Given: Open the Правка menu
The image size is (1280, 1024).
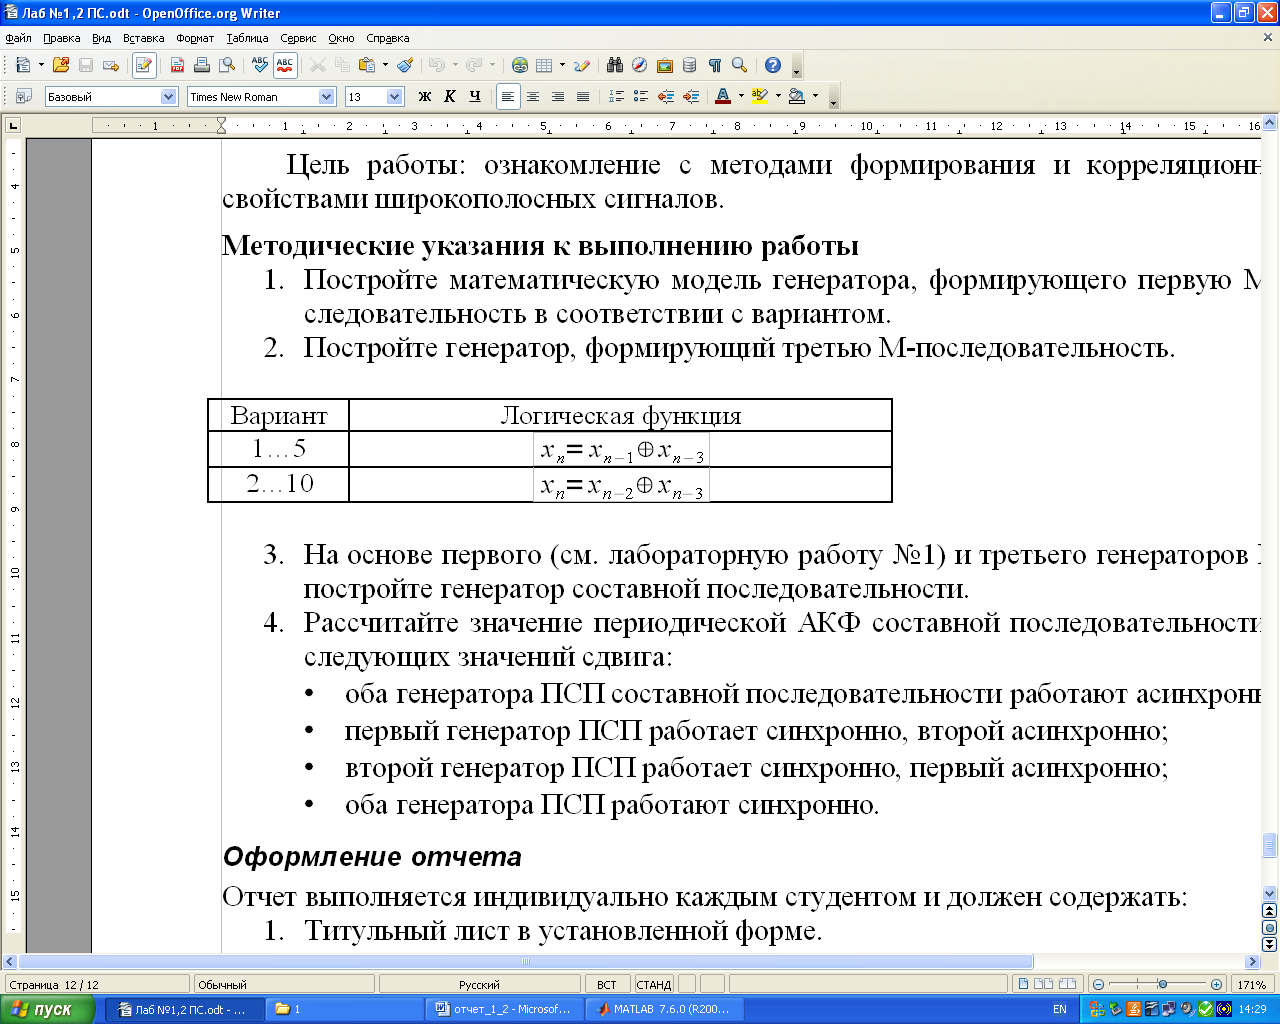Looking at the screenshot, I should tap(62, 38).
